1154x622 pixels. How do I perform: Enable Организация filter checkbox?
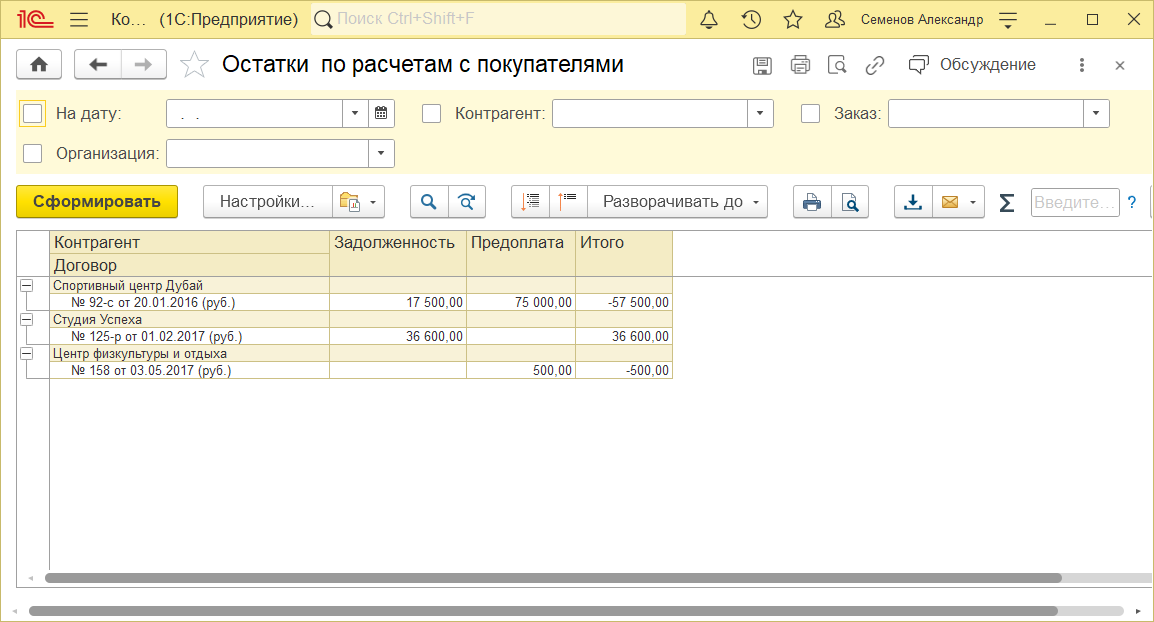click(32, 153)
